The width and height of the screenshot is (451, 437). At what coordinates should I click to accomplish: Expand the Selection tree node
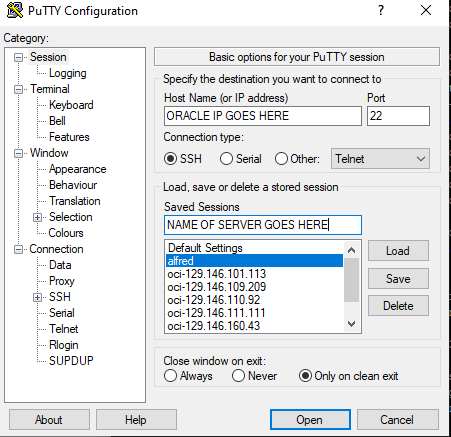tap(37, 218)
